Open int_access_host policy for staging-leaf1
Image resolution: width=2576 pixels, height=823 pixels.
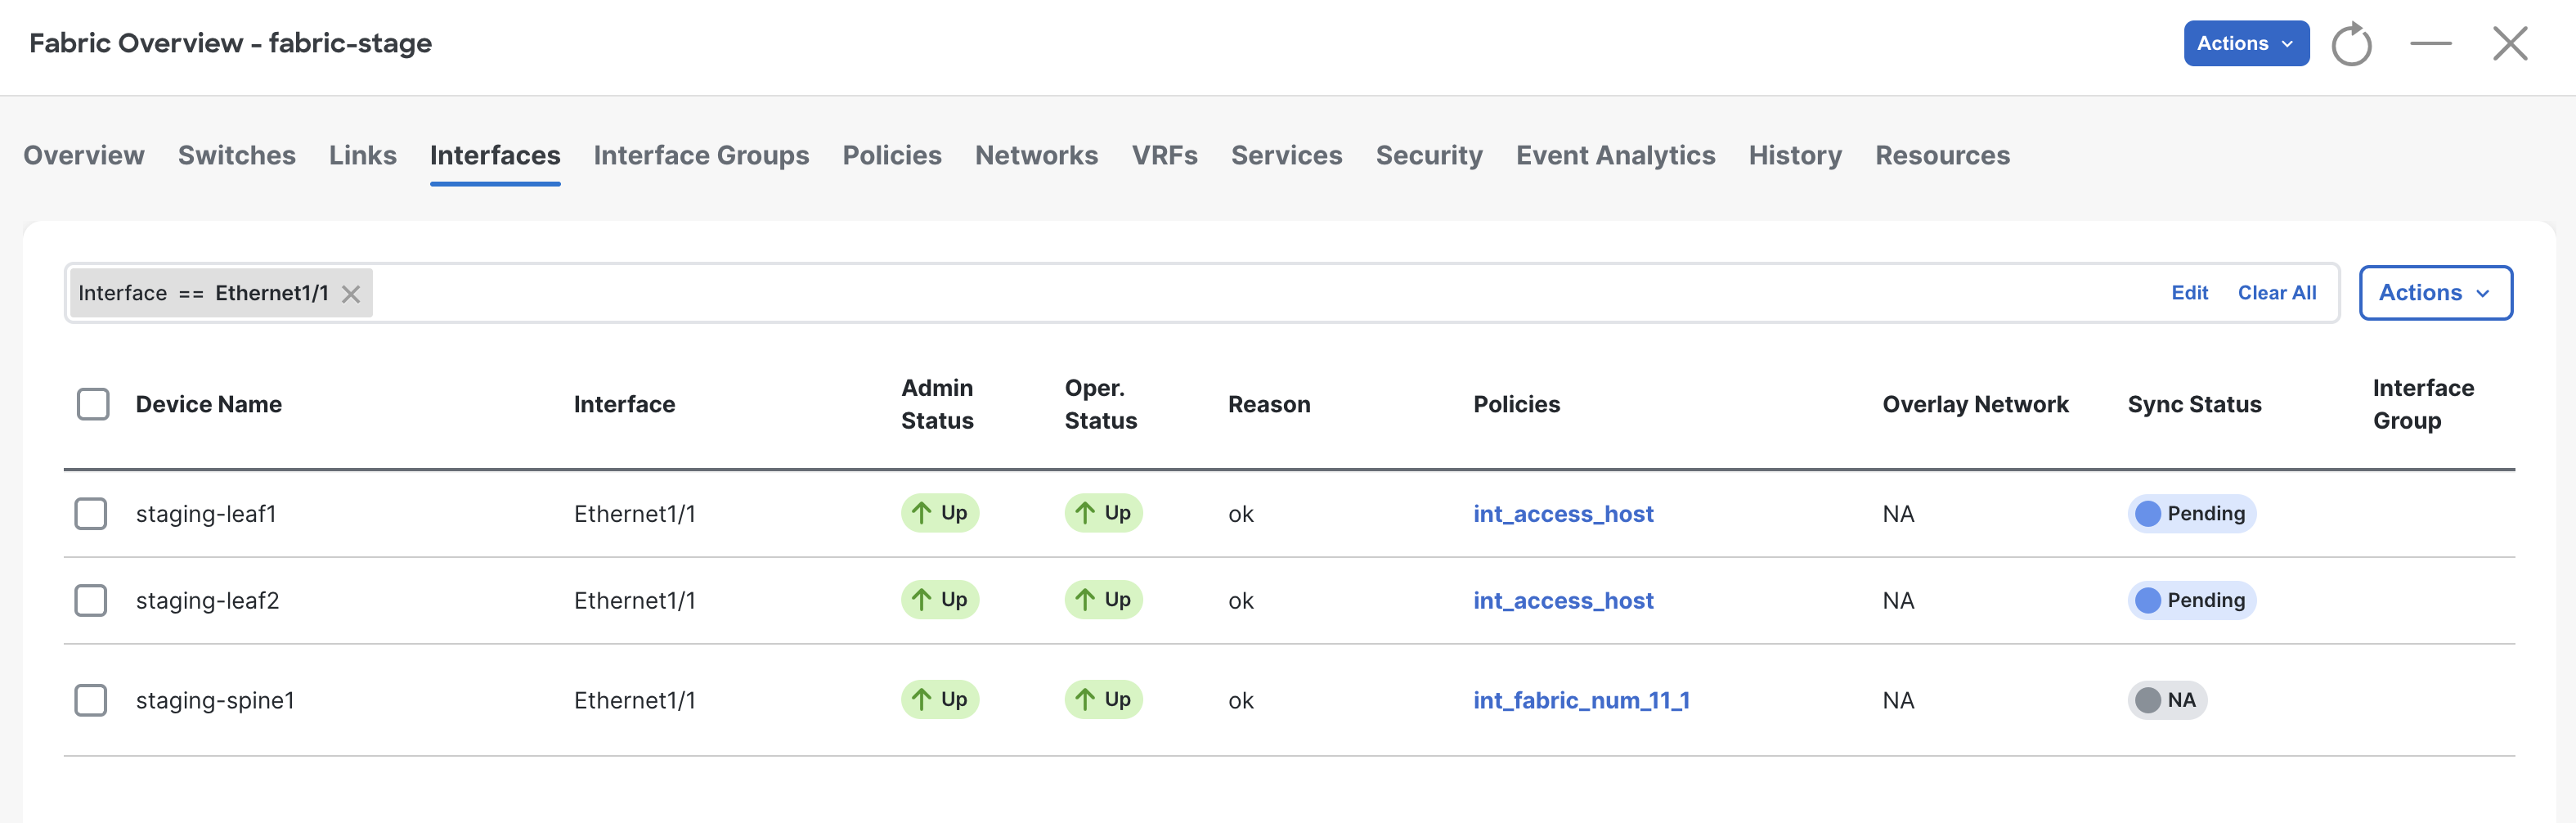click(1563, 514)
